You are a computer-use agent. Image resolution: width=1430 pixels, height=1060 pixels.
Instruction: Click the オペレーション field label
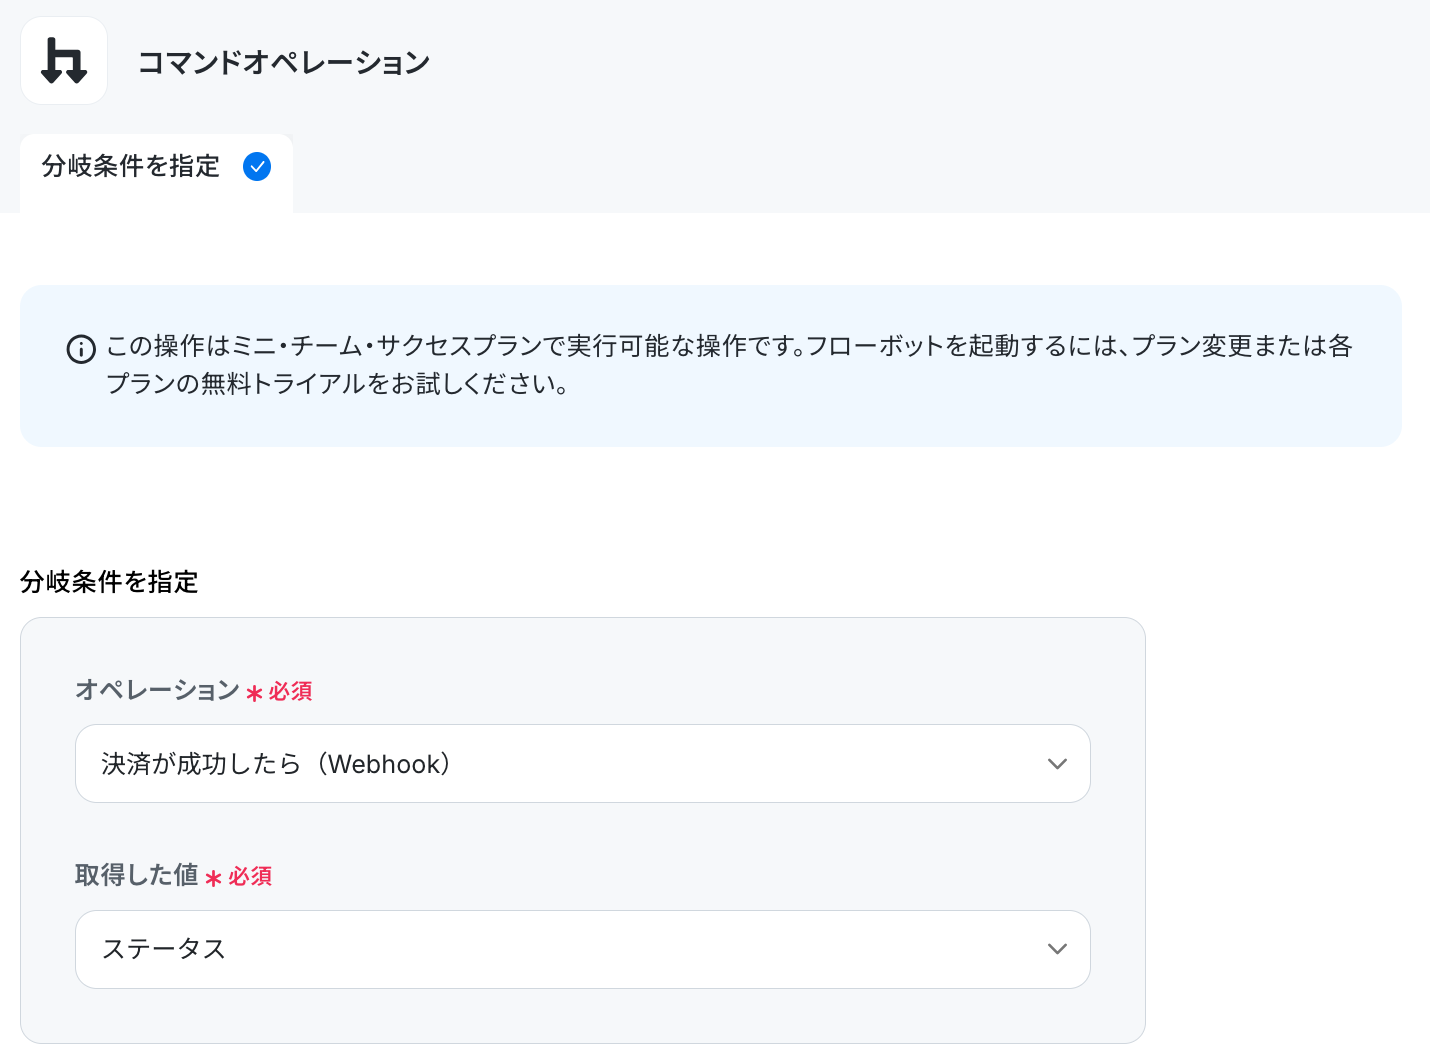coord(158,690)
